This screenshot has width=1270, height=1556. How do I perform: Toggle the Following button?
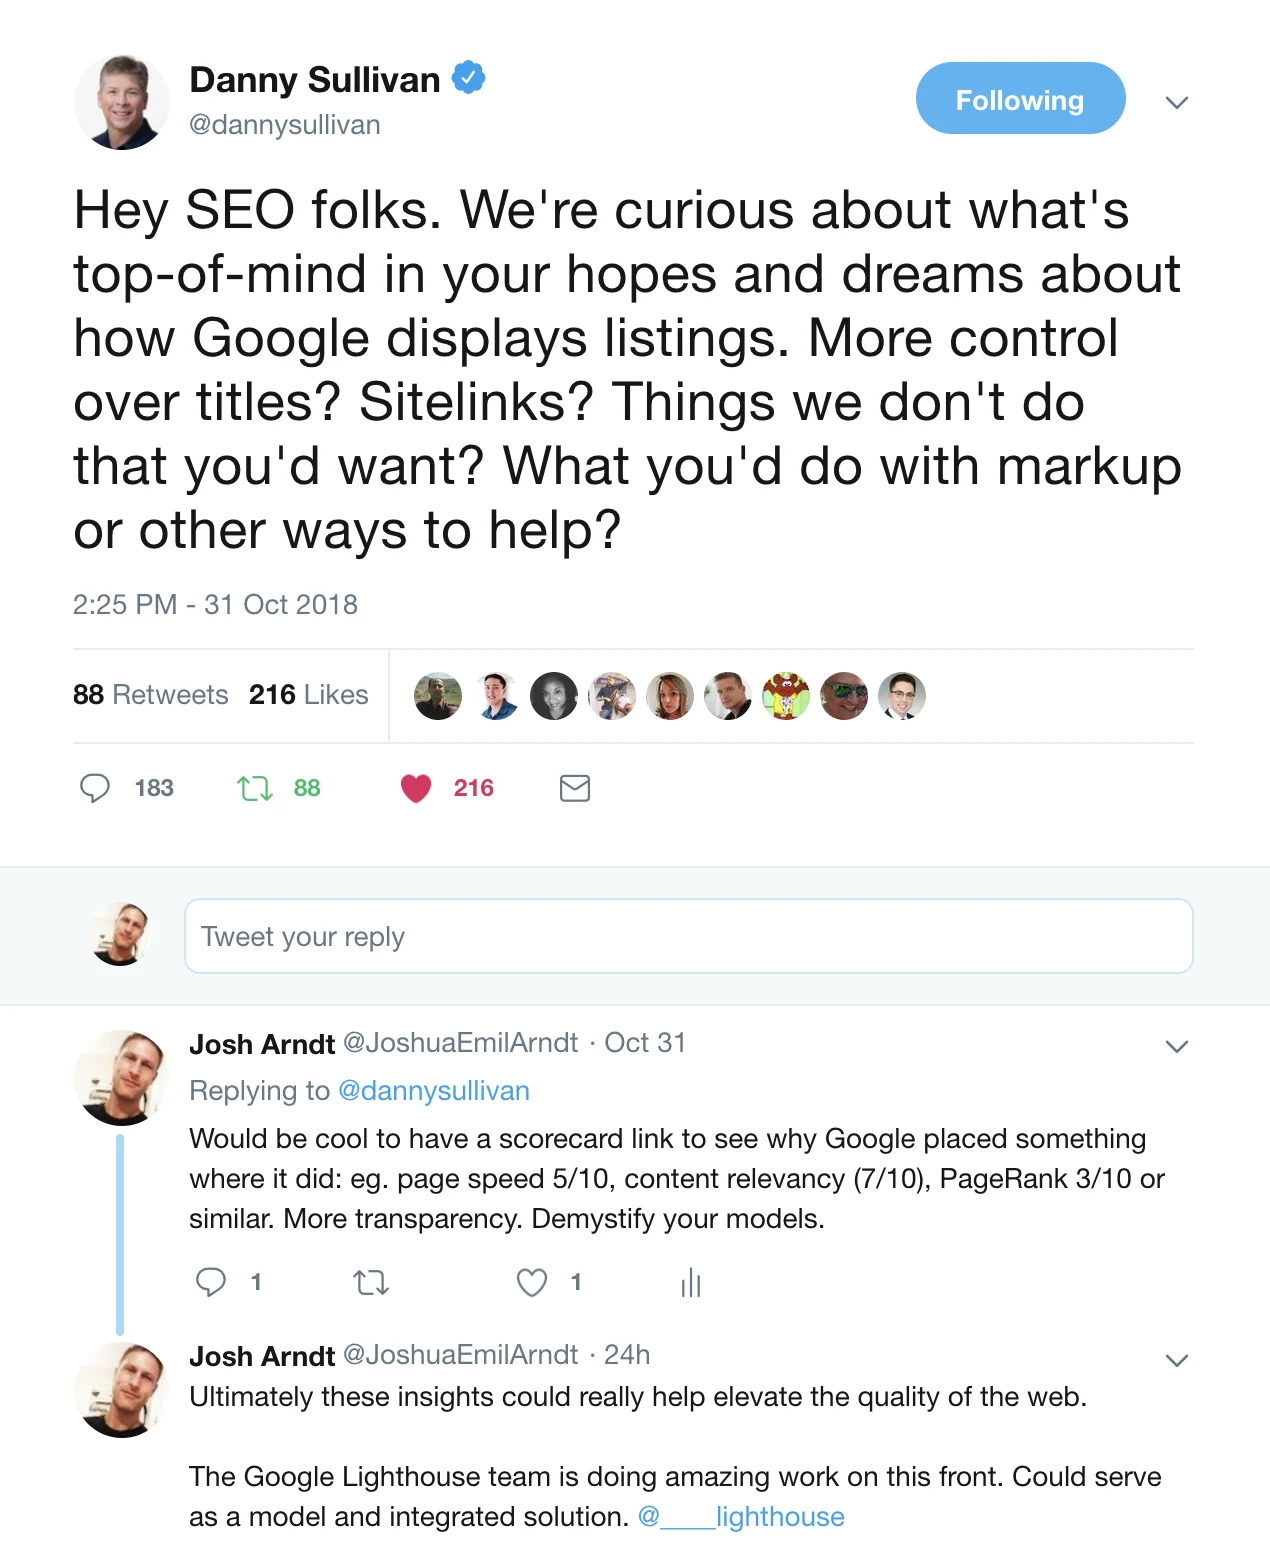point(1020,98)
